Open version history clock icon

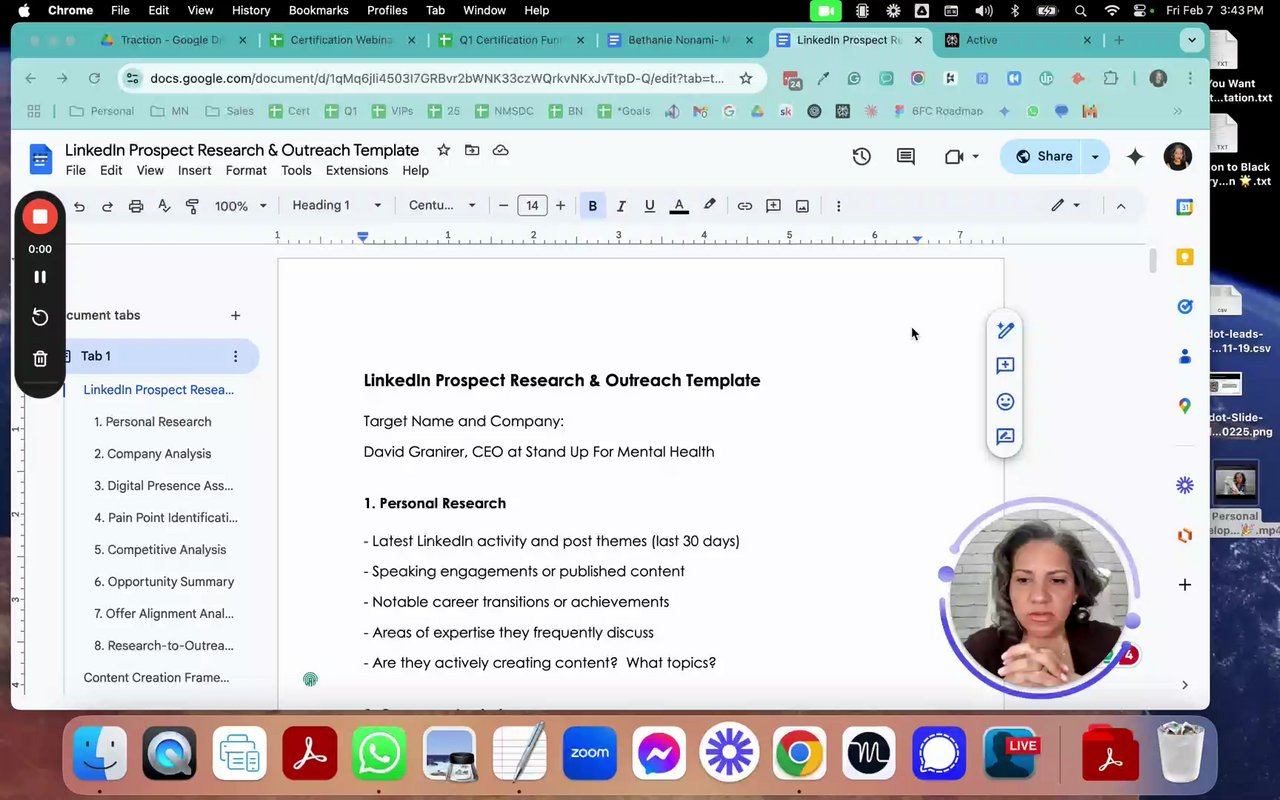point(861,156)
